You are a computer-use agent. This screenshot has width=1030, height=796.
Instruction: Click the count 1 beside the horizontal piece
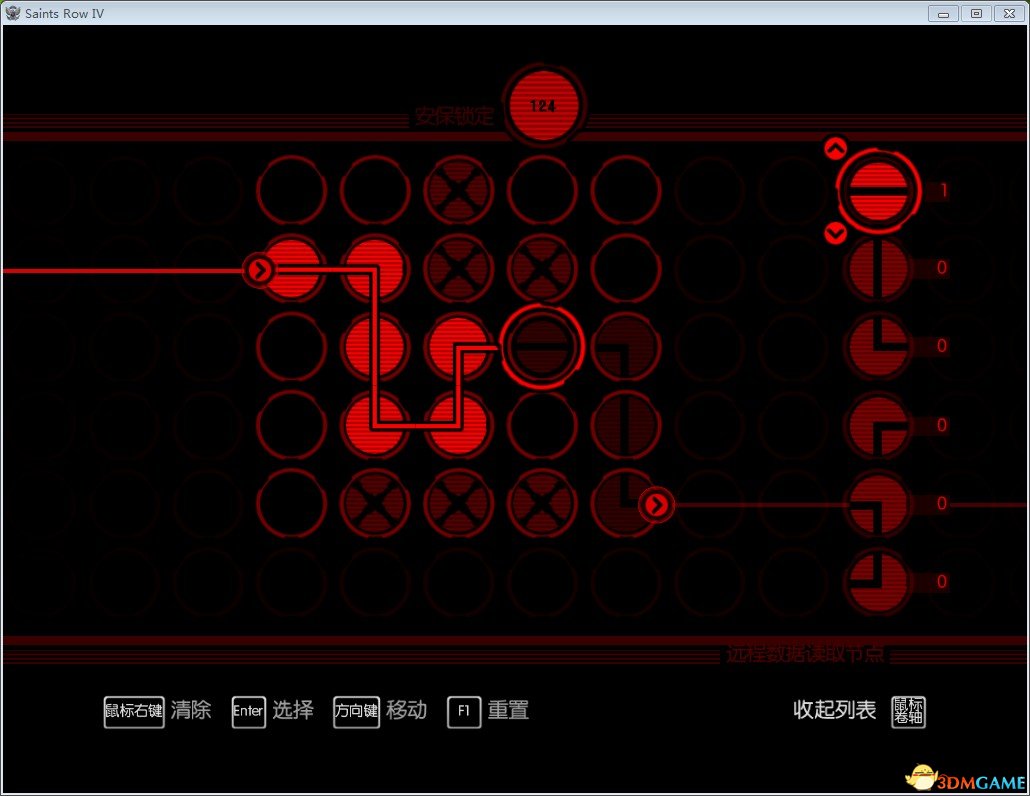click(943, 190)
